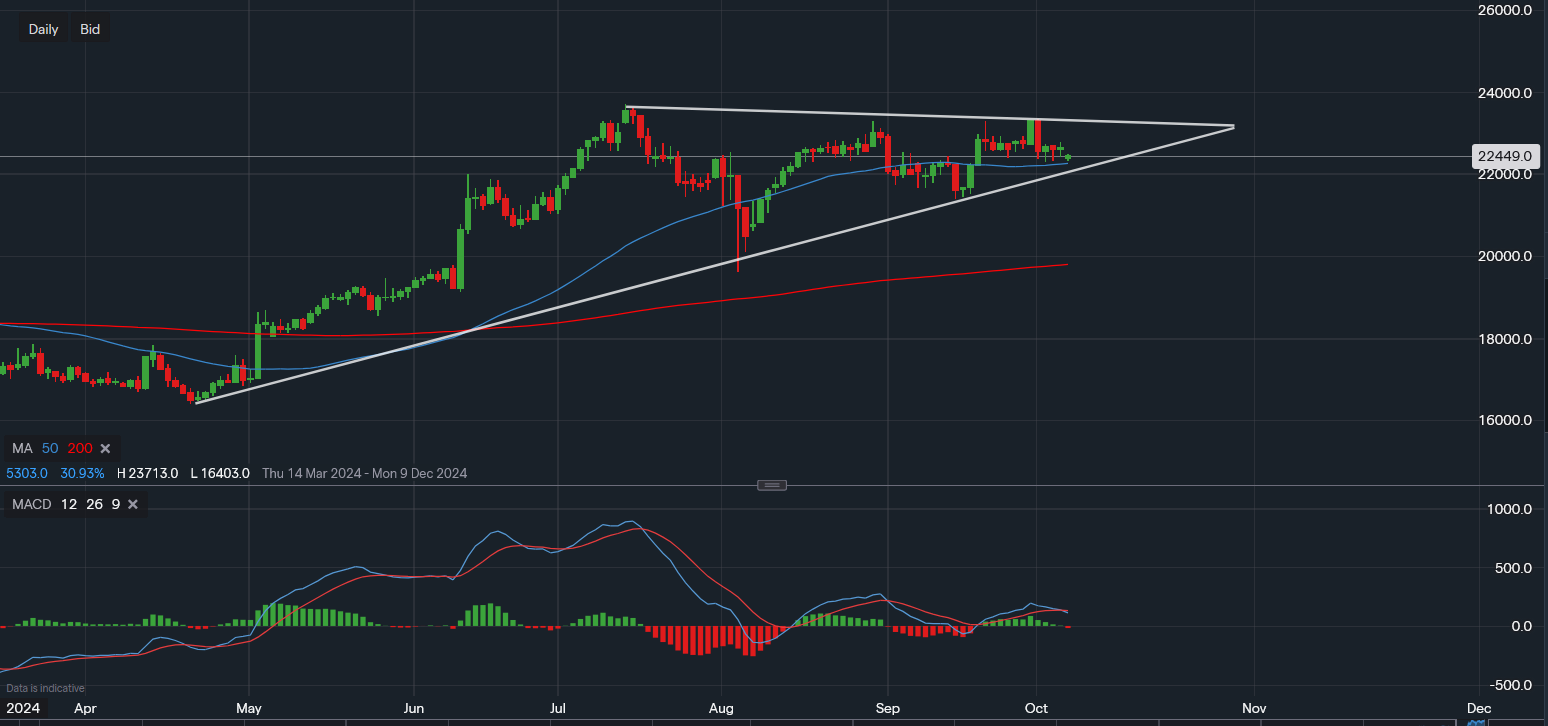The height and width of the screenshot is (726, 1548).
Task: Click the 30.93% change value
Action: (83, 473)
